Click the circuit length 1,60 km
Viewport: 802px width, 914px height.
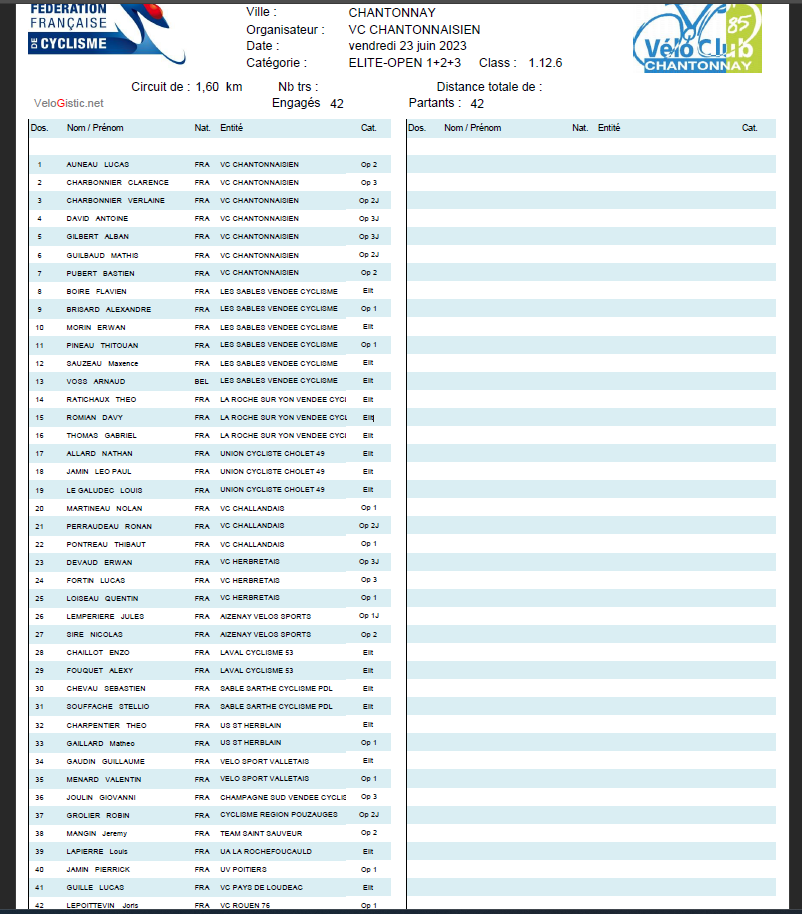(219, 87)
